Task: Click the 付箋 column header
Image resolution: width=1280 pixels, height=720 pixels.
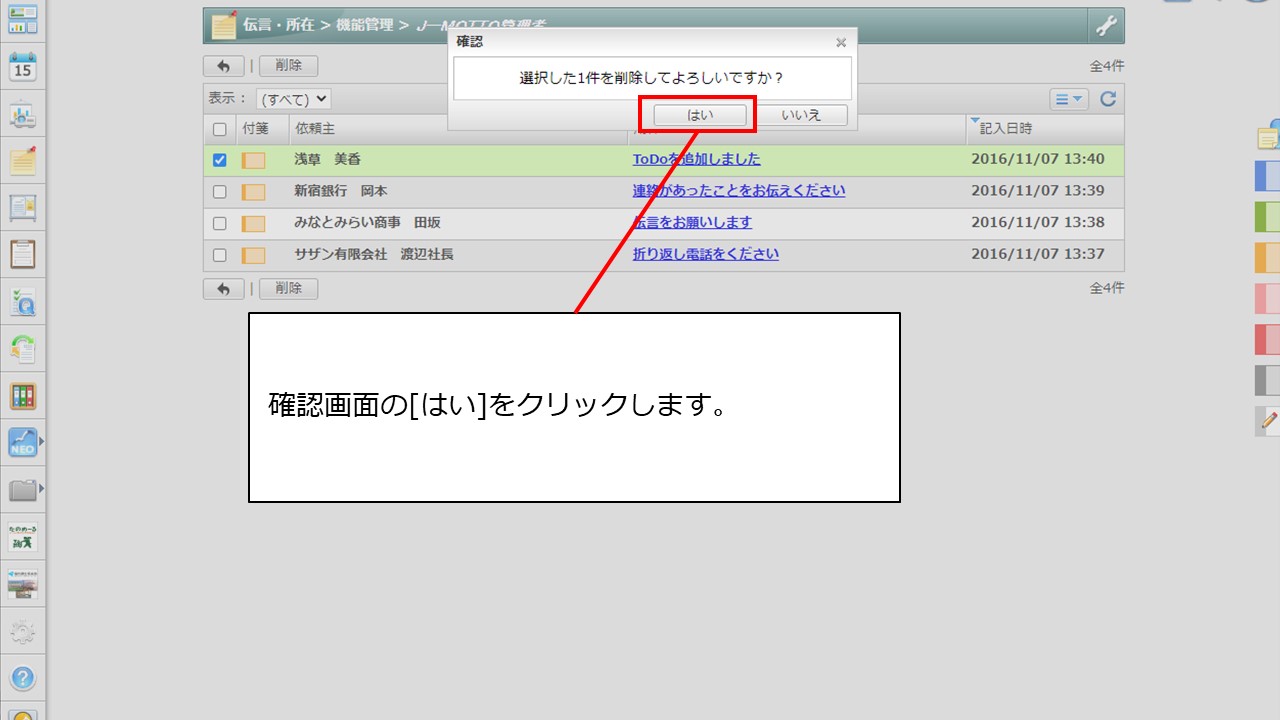Action: (x=256, y=129)
